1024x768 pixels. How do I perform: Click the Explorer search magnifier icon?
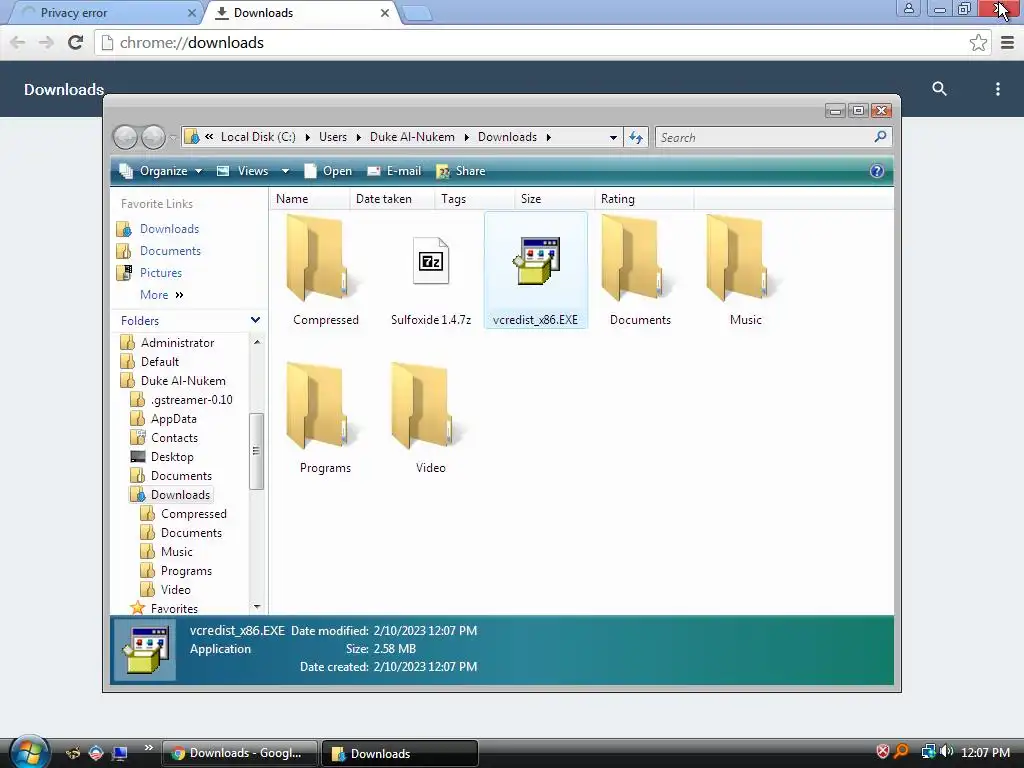(880, 136)
